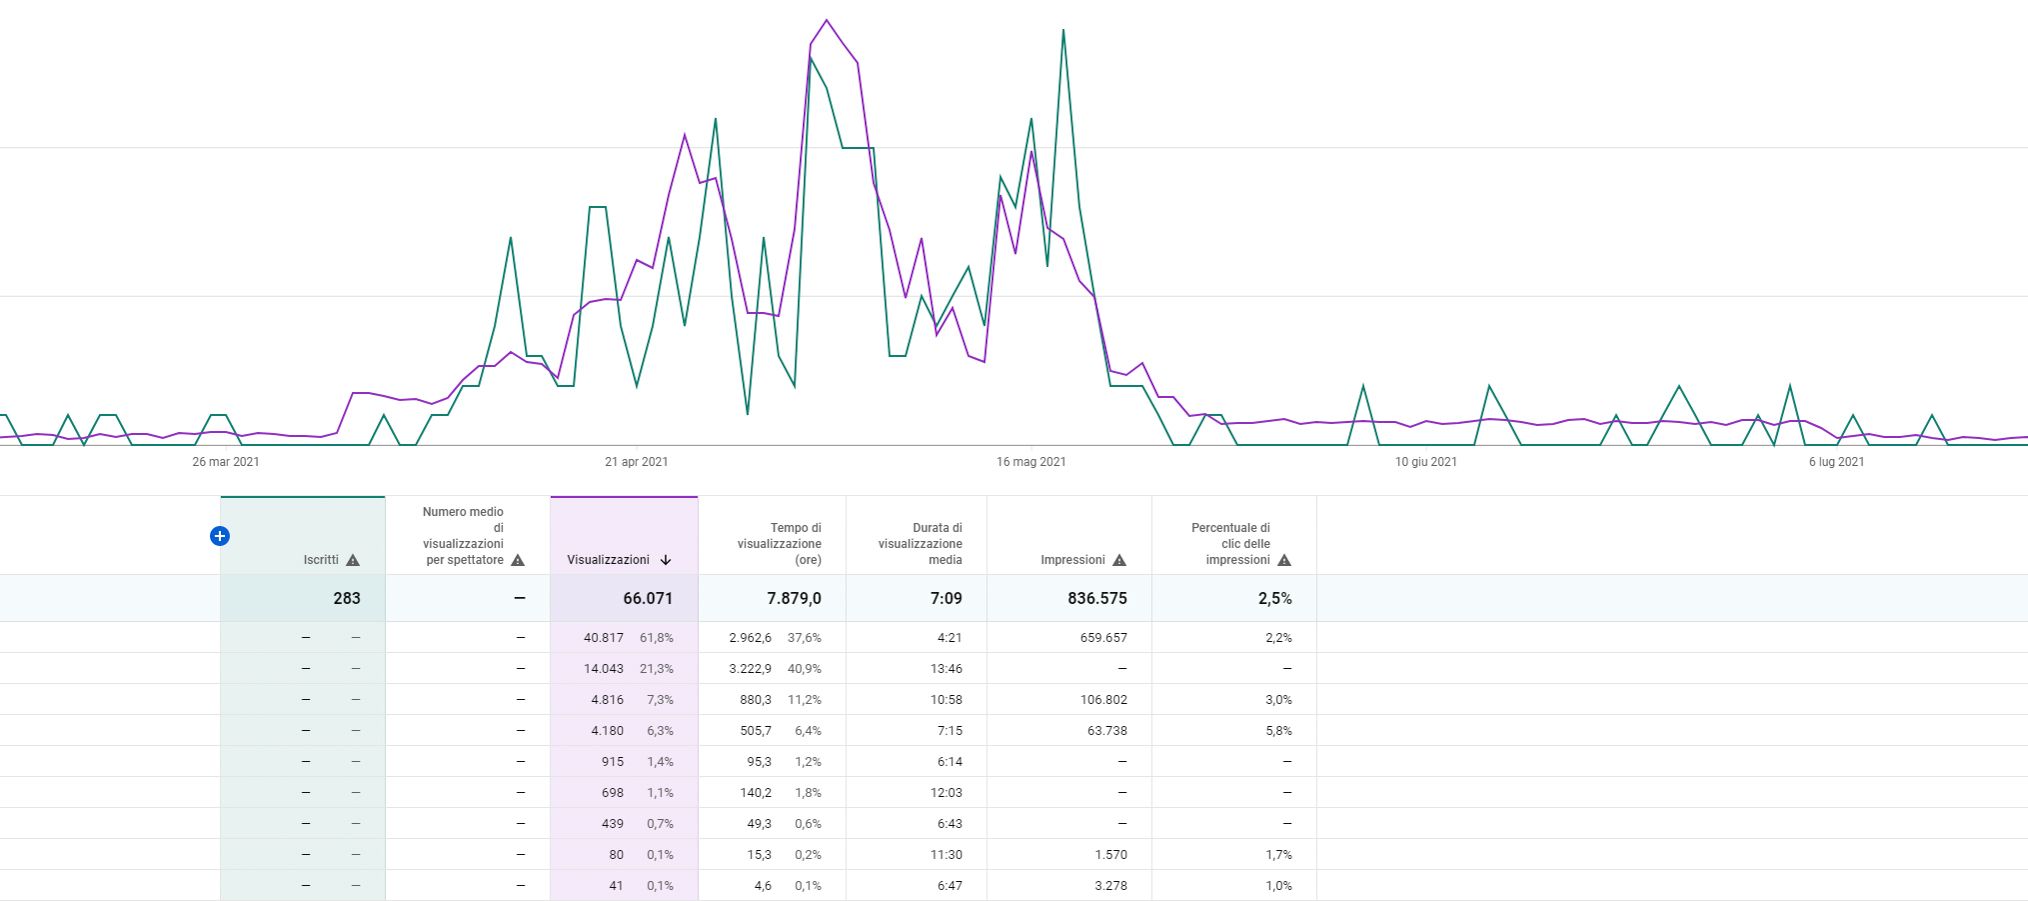Select the Tempo di visualizzazione (ore) header
The image size is (2028, 901).
(772, 535)
